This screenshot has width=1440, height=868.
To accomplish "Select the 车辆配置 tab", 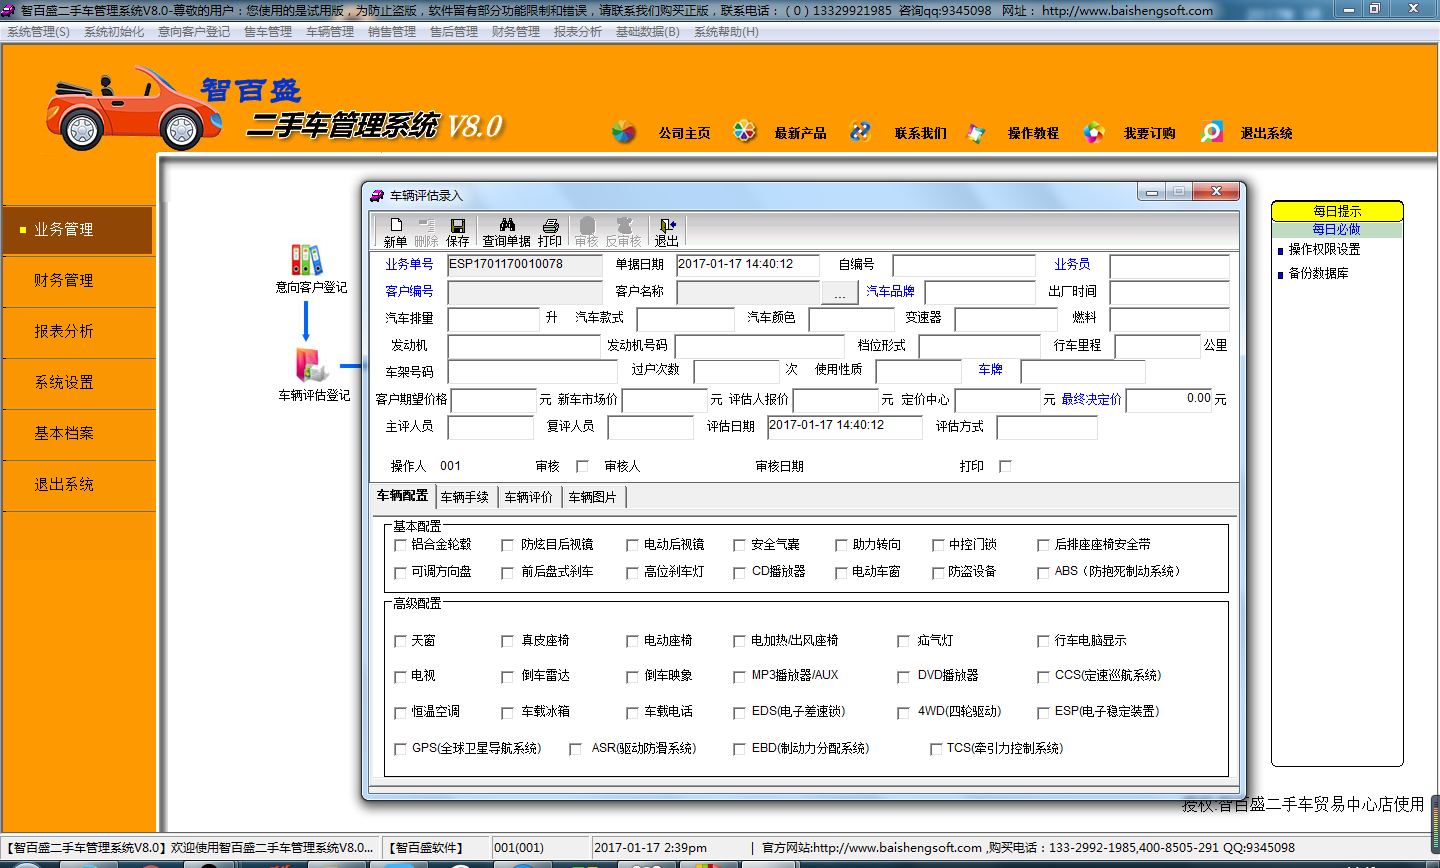I will click(x=402, y=496).
